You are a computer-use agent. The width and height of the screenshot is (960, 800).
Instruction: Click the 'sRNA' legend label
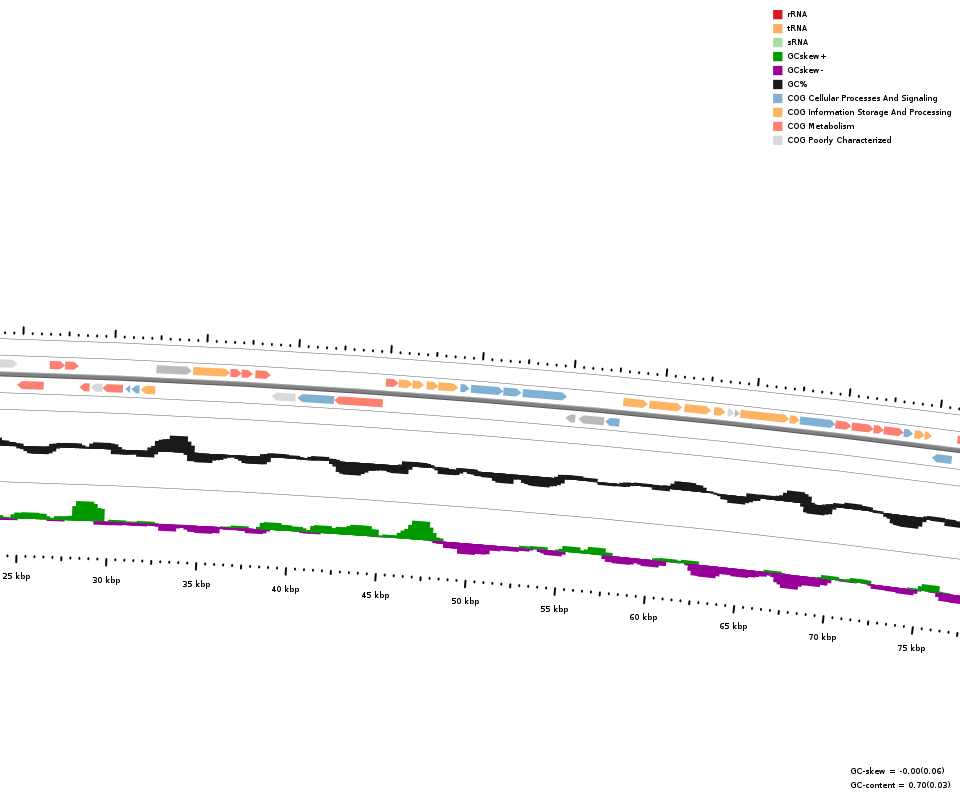(798, 42)
